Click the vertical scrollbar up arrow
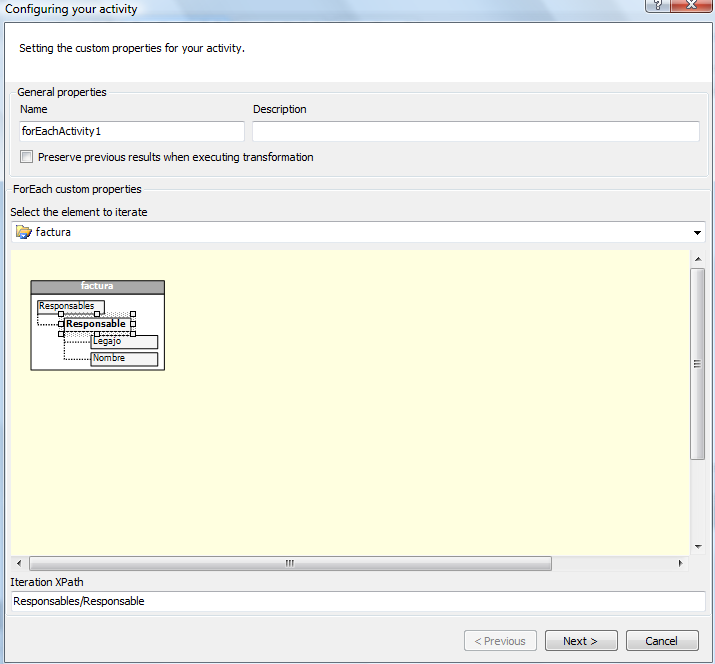 [698, 259]
